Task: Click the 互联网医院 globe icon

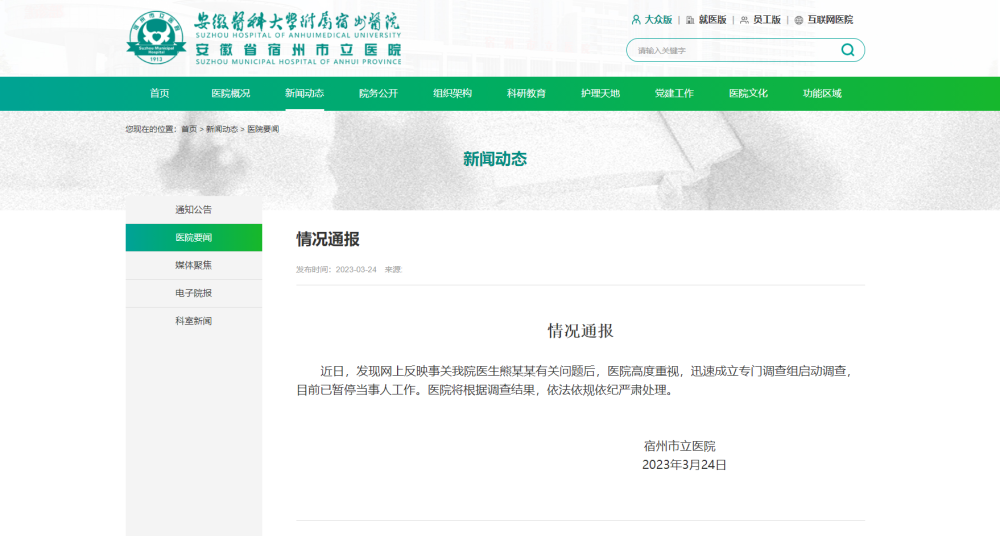Action: (x=798, y=20)
